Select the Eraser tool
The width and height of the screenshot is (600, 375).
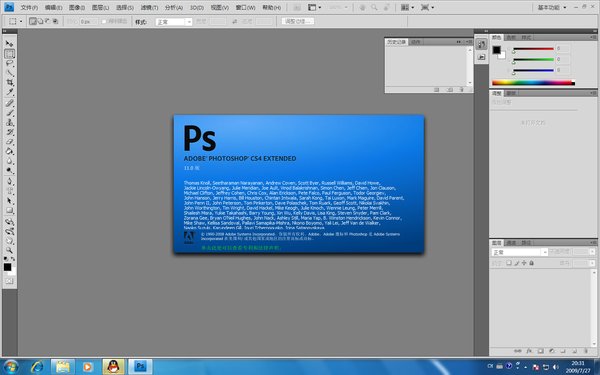tap(10, 142)
